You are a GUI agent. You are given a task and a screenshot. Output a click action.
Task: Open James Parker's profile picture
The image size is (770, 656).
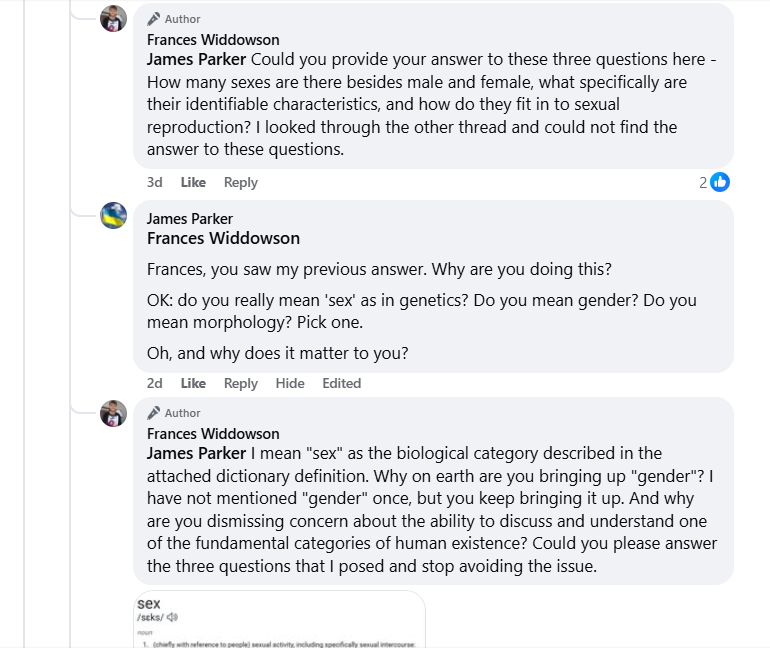coord(114,216)
